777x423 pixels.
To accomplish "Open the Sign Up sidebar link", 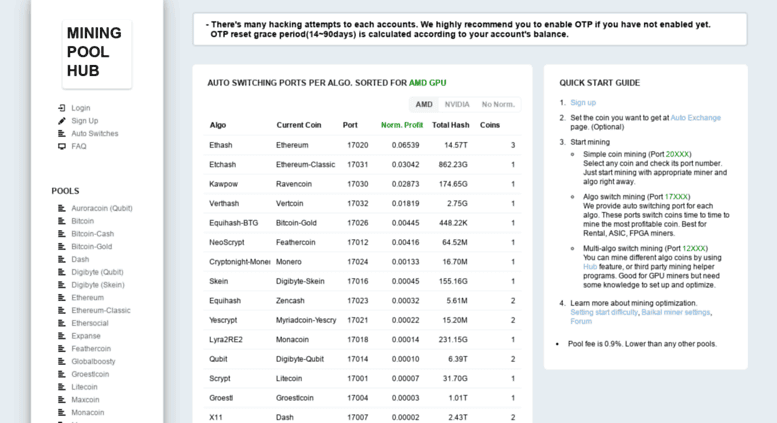I will point(85,121).
